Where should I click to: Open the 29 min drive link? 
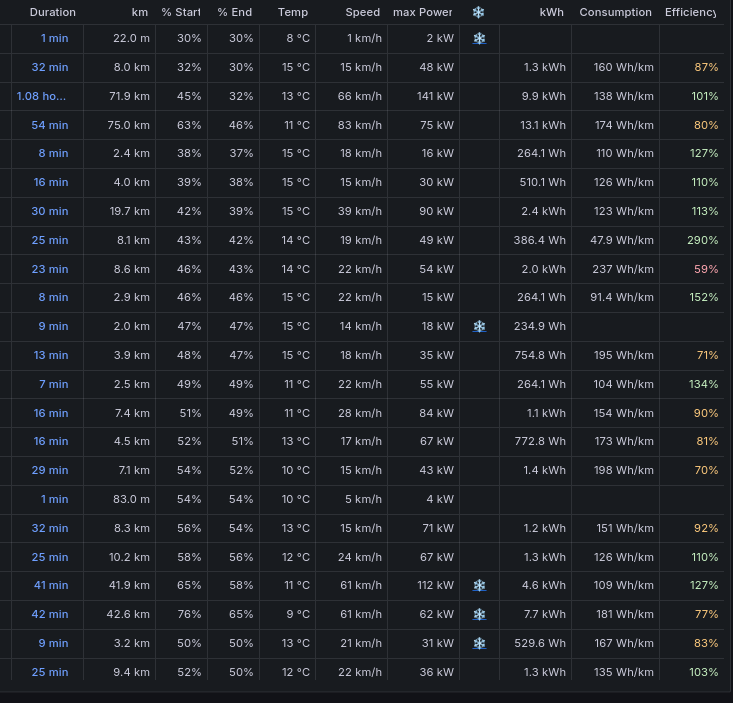pos(50,470)
